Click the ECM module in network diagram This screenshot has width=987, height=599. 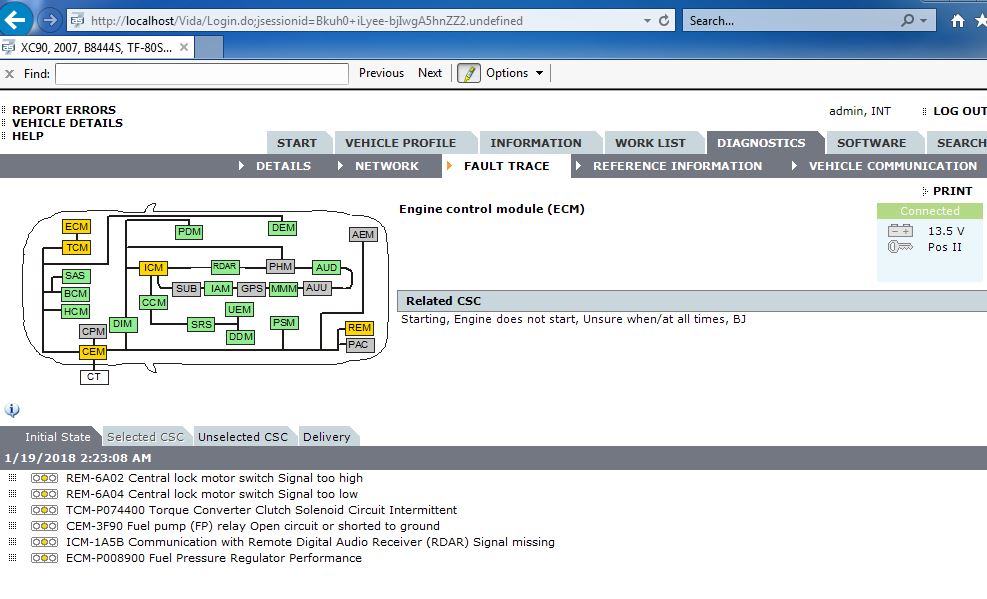(x=76, y=227)
